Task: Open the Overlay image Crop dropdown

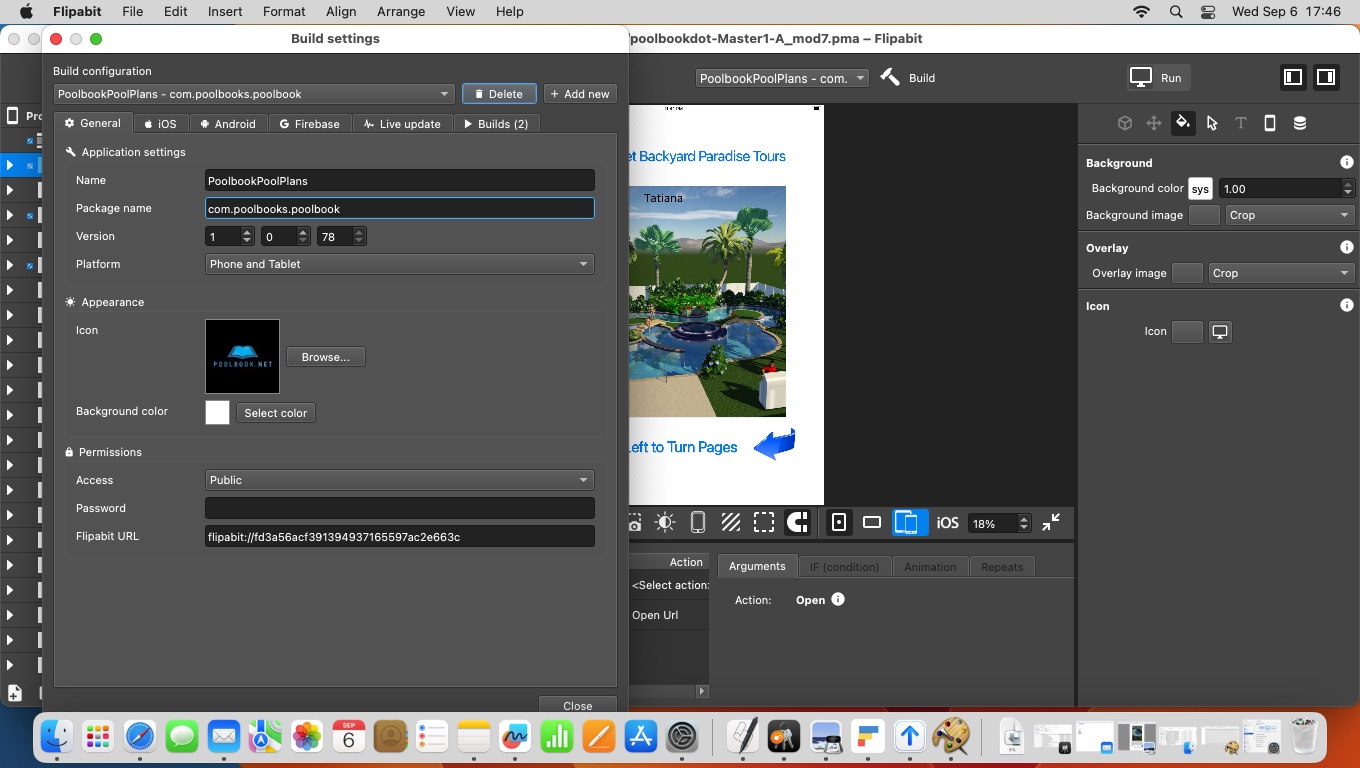Action: (x=1280, y=273)
